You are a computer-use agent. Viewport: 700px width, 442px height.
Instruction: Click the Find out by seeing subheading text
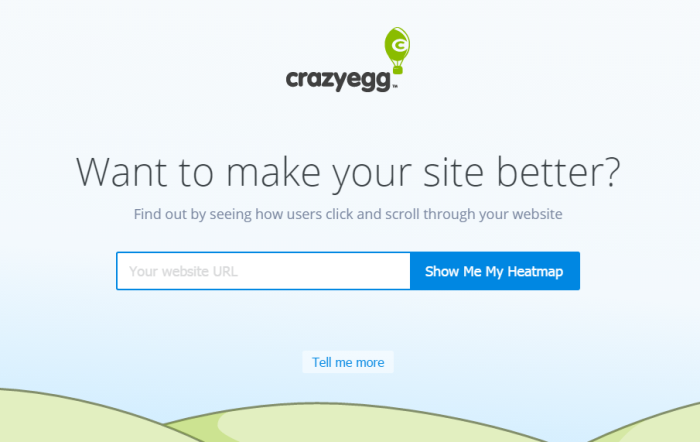pos(348,214)
